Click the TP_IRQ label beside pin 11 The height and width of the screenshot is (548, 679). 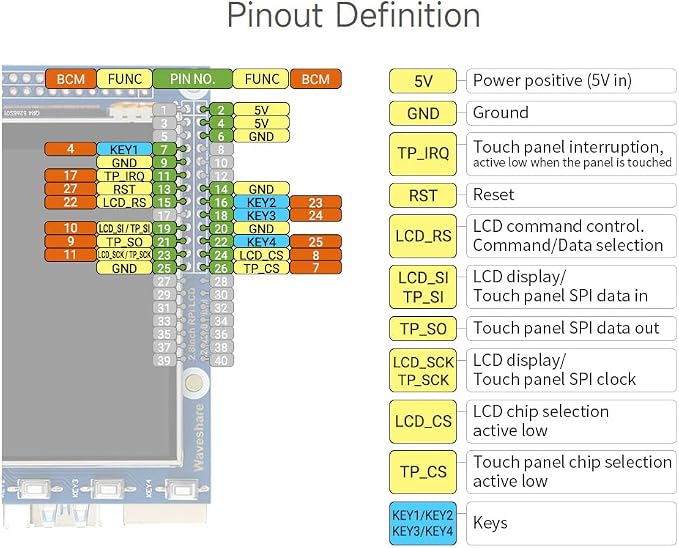[124, 176]
